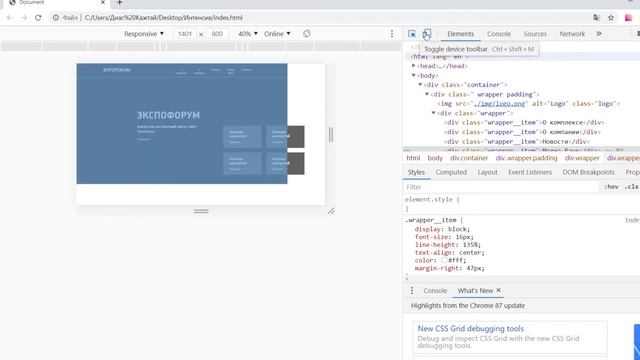Open the drawer three-dot menu beside Console

point(412,291)
